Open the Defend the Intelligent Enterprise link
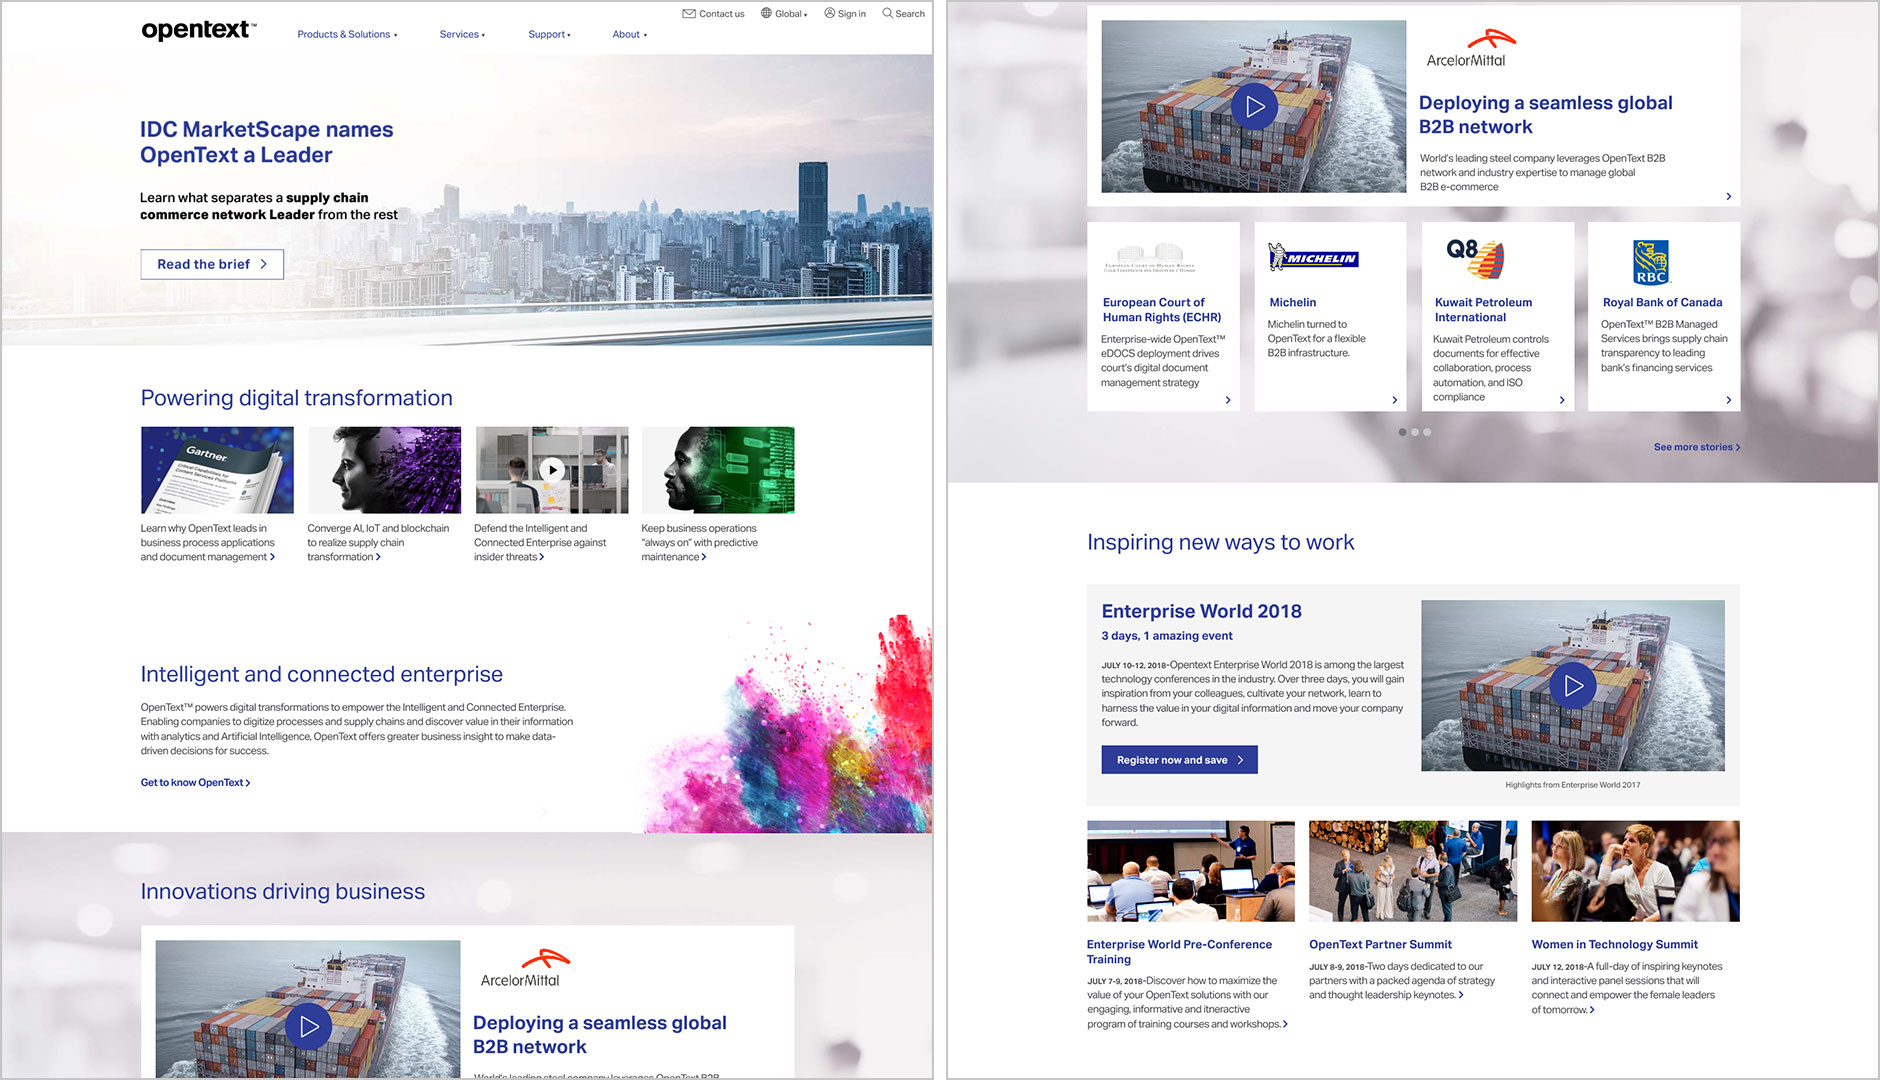Image resolution: width=1880 pixels, height=1080 pixels. click(540, 543)
